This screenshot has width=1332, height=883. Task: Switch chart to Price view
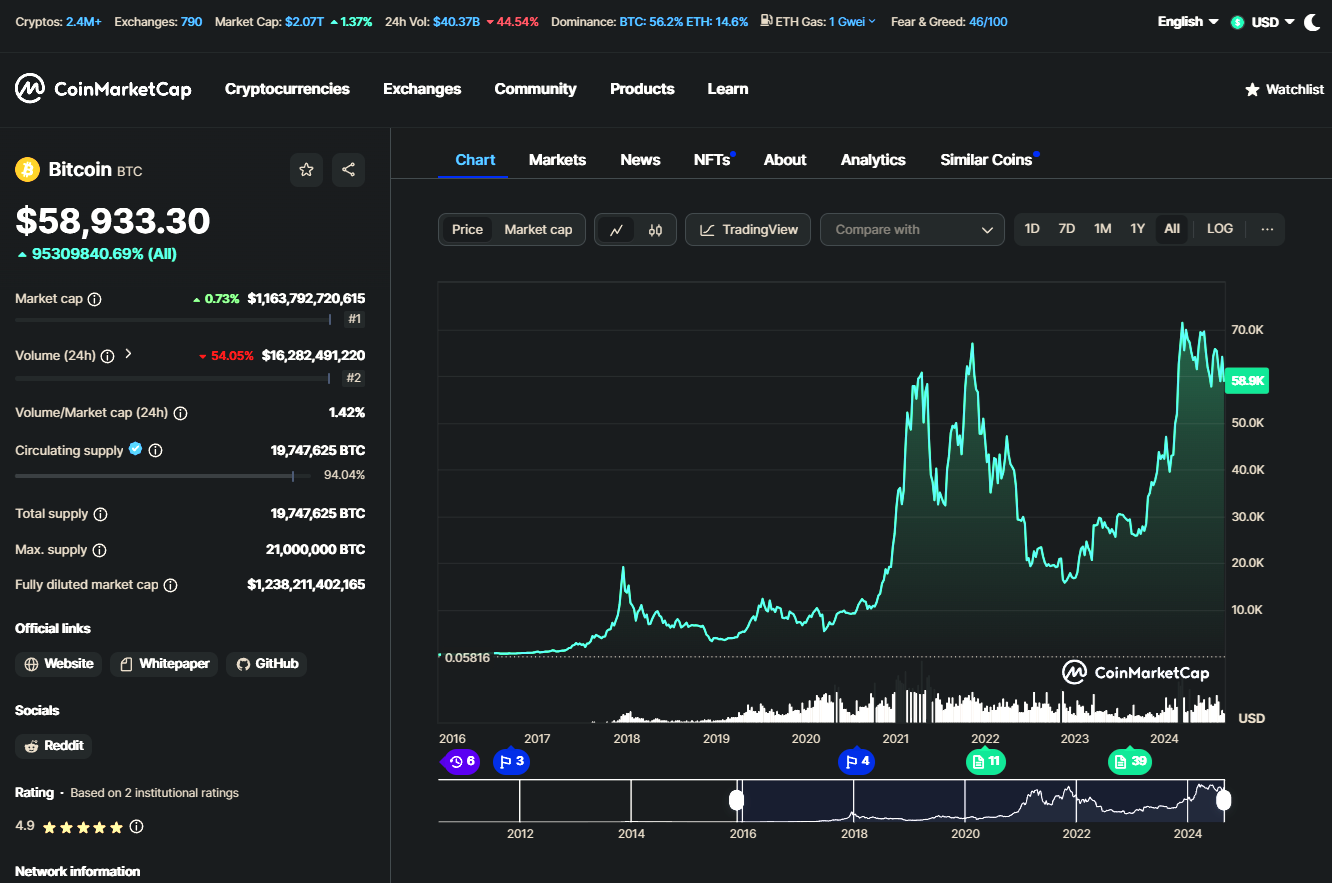pyautogui.click(x=467, y=230)
